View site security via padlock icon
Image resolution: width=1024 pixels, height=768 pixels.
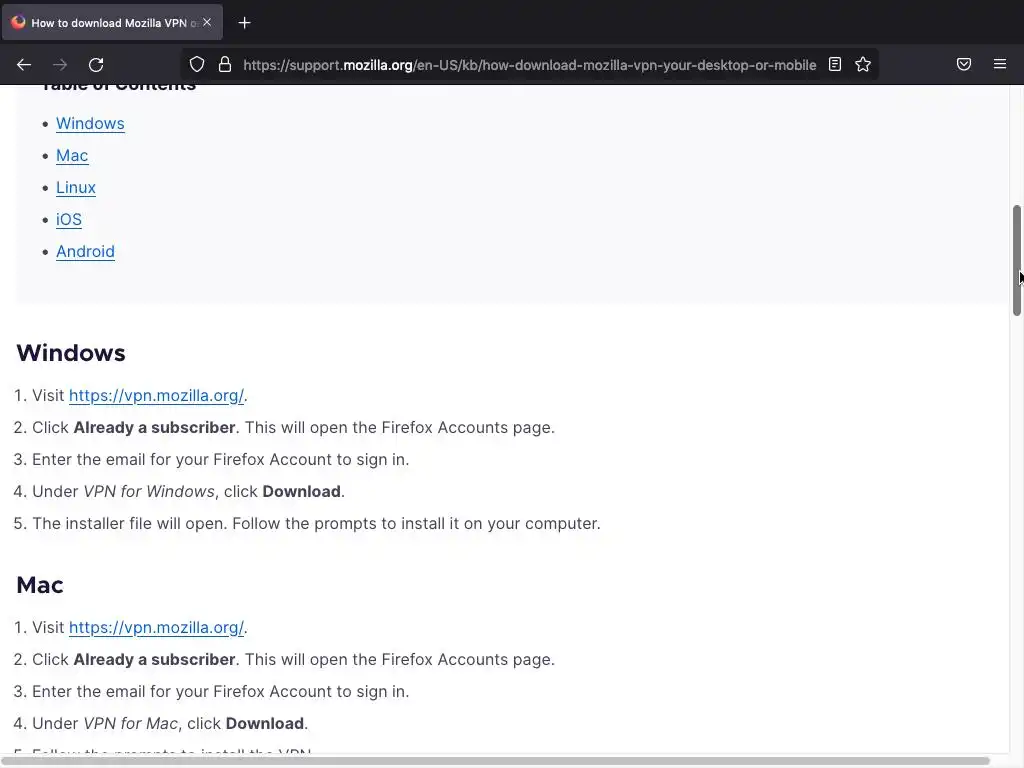tap(225, 65)
